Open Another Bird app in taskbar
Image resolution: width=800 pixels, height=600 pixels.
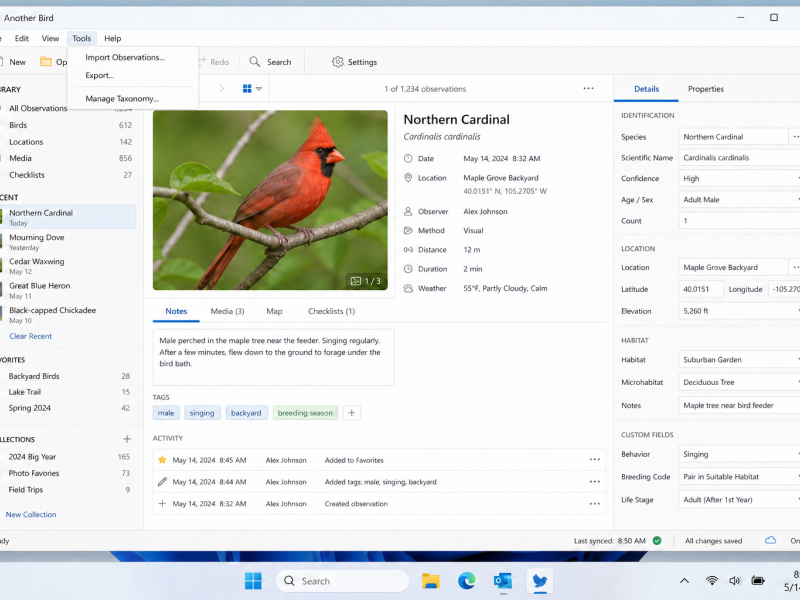(x=540, y=581)
